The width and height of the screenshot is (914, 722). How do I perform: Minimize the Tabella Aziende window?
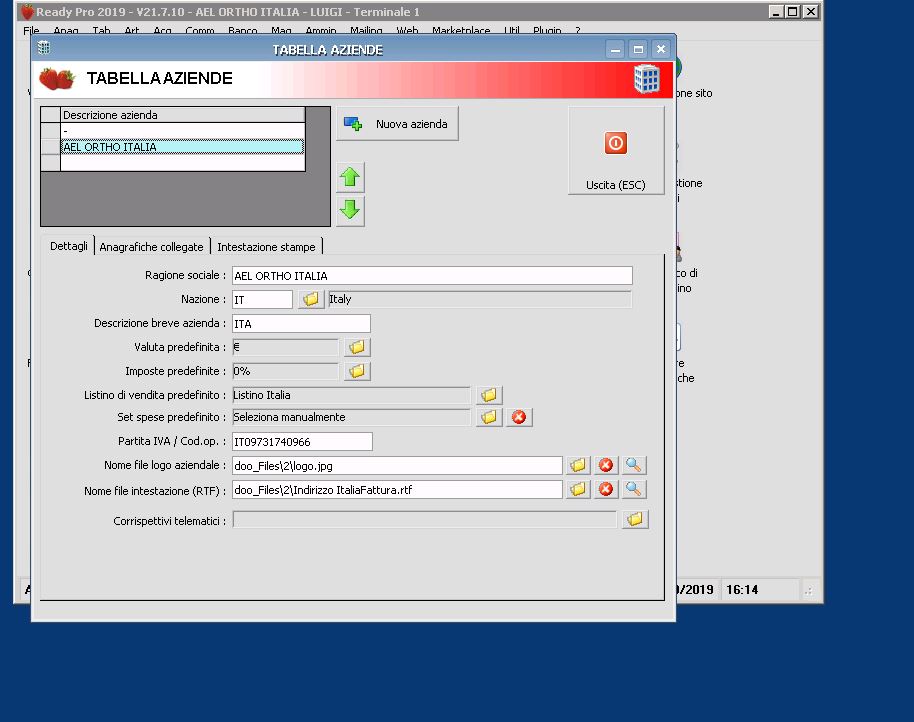[x=615, y=50]
